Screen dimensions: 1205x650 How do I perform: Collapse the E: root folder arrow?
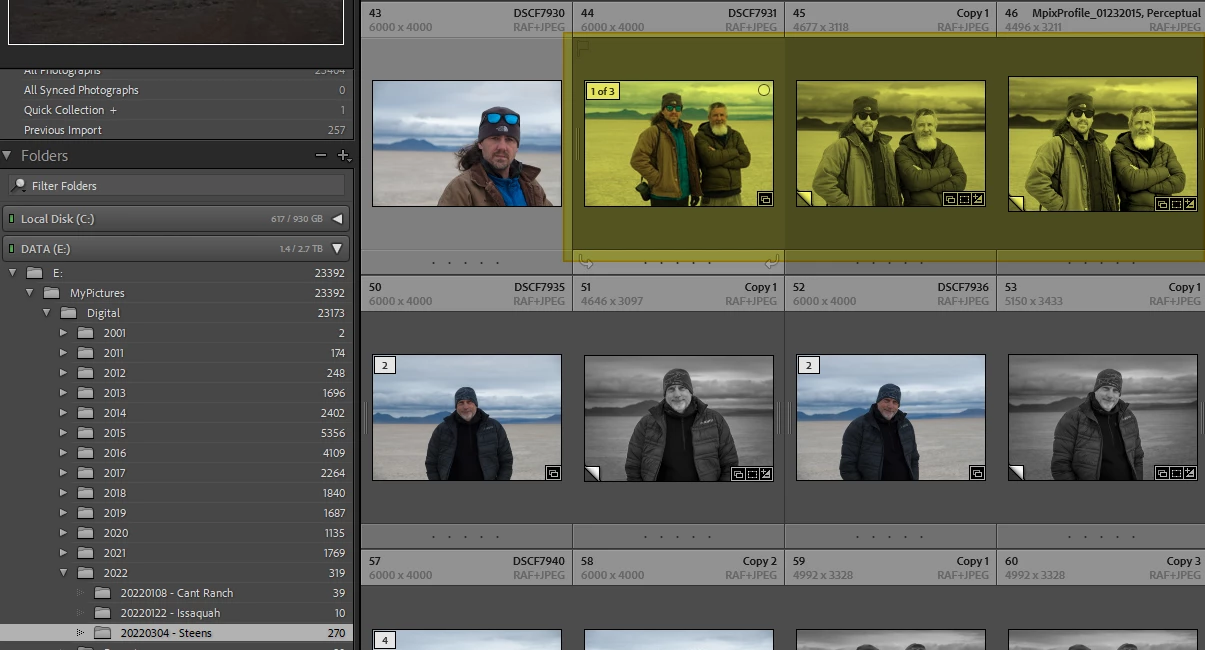12,273
